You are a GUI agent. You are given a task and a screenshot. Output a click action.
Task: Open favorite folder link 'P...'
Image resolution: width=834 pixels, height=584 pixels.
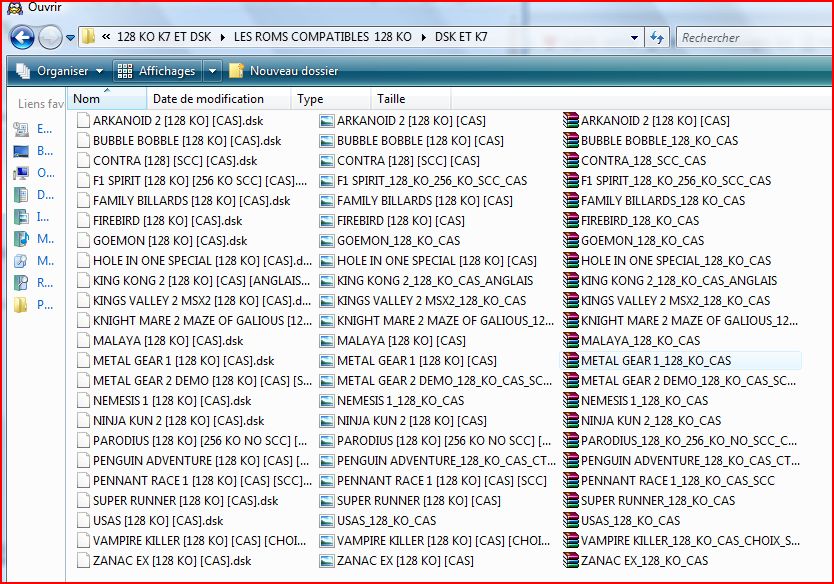coord(33,305)
